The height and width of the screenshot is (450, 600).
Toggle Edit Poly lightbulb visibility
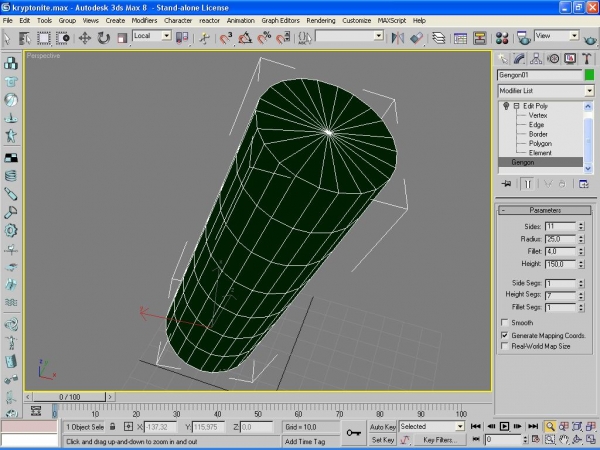click(506, 106)
